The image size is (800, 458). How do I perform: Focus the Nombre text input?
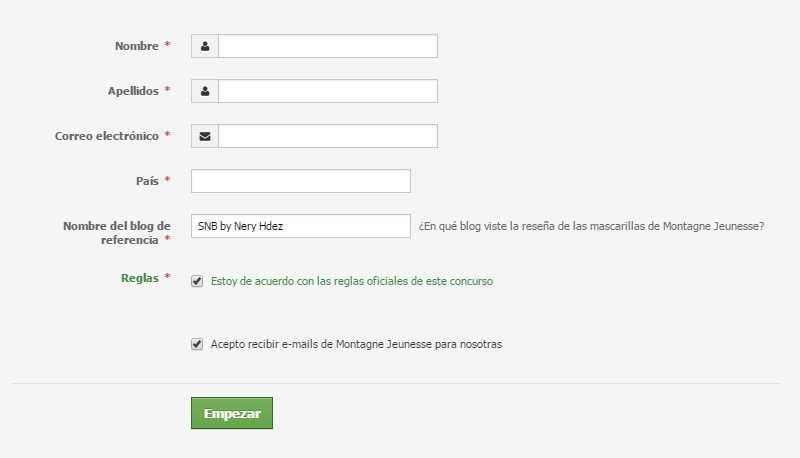[328, 46]
